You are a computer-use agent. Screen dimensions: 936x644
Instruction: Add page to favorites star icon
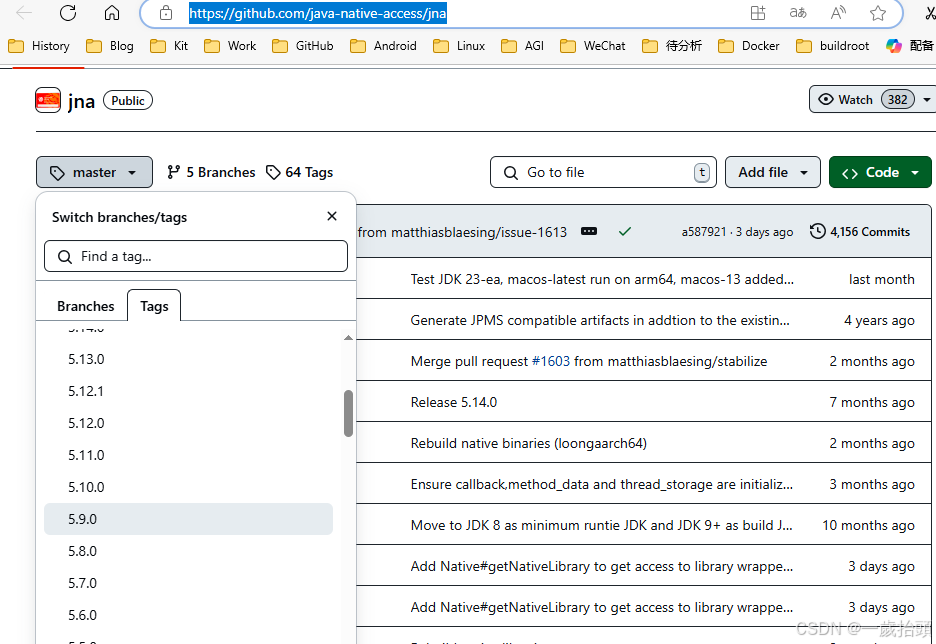878,13
